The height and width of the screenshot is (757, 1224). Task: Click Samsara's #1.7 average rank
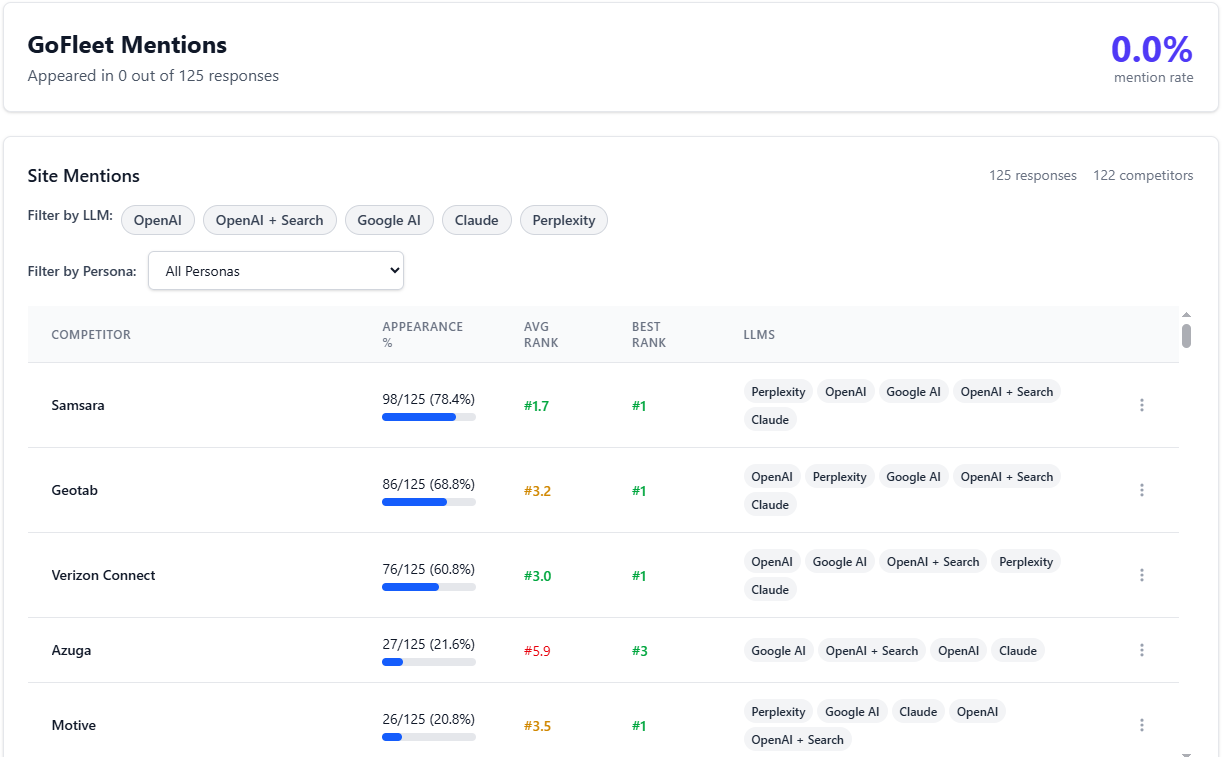pos(536,406)
